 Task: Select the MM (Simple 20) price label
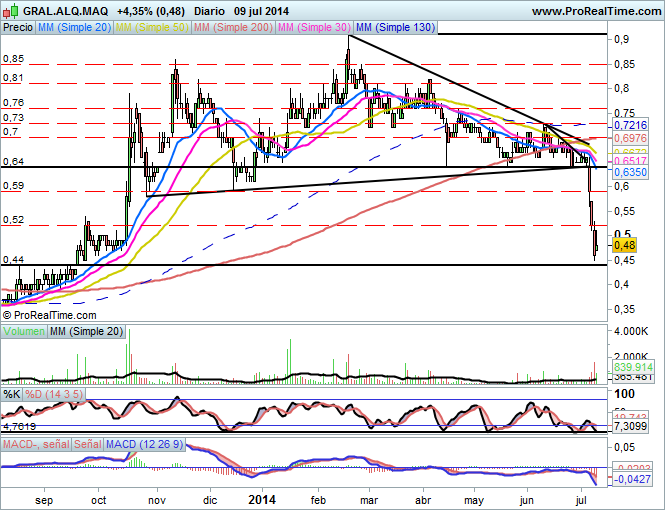pyautogui.click(x=74, y=28)
